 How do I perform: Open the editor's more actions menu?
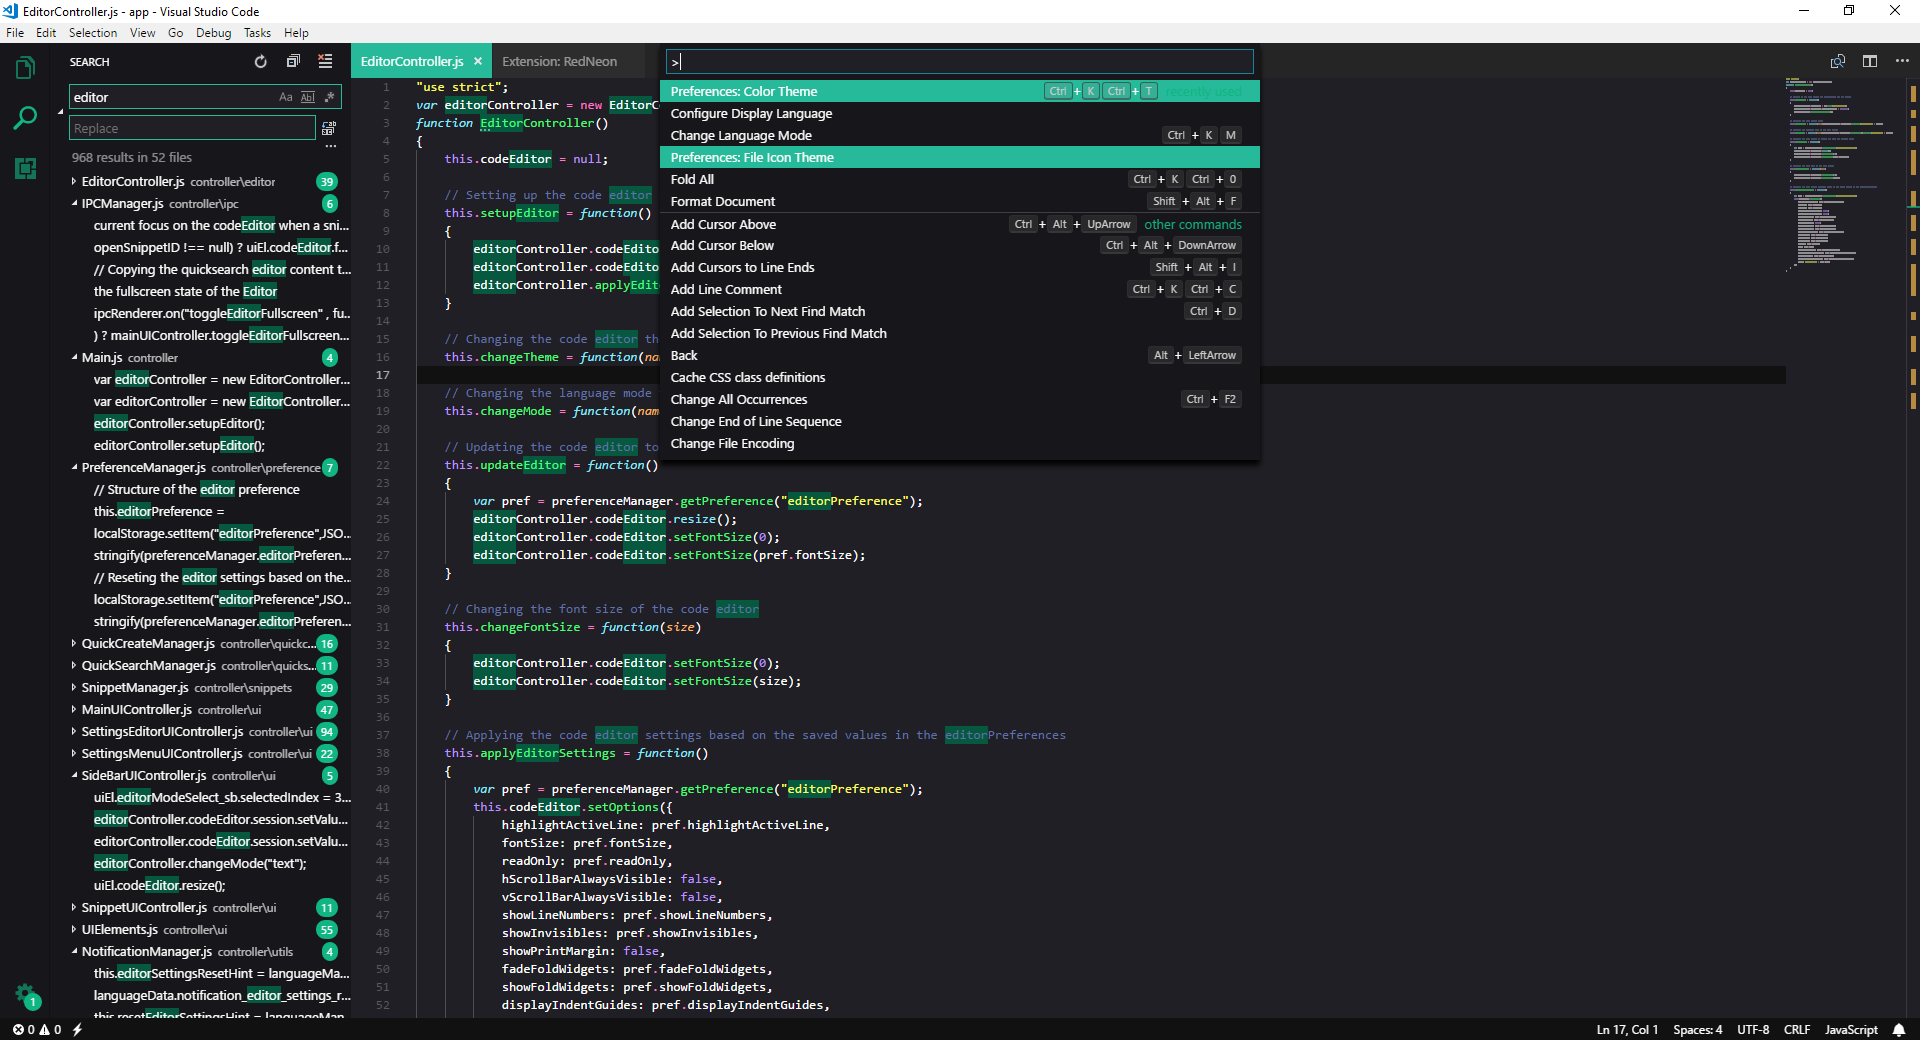tap(1902, 62)
